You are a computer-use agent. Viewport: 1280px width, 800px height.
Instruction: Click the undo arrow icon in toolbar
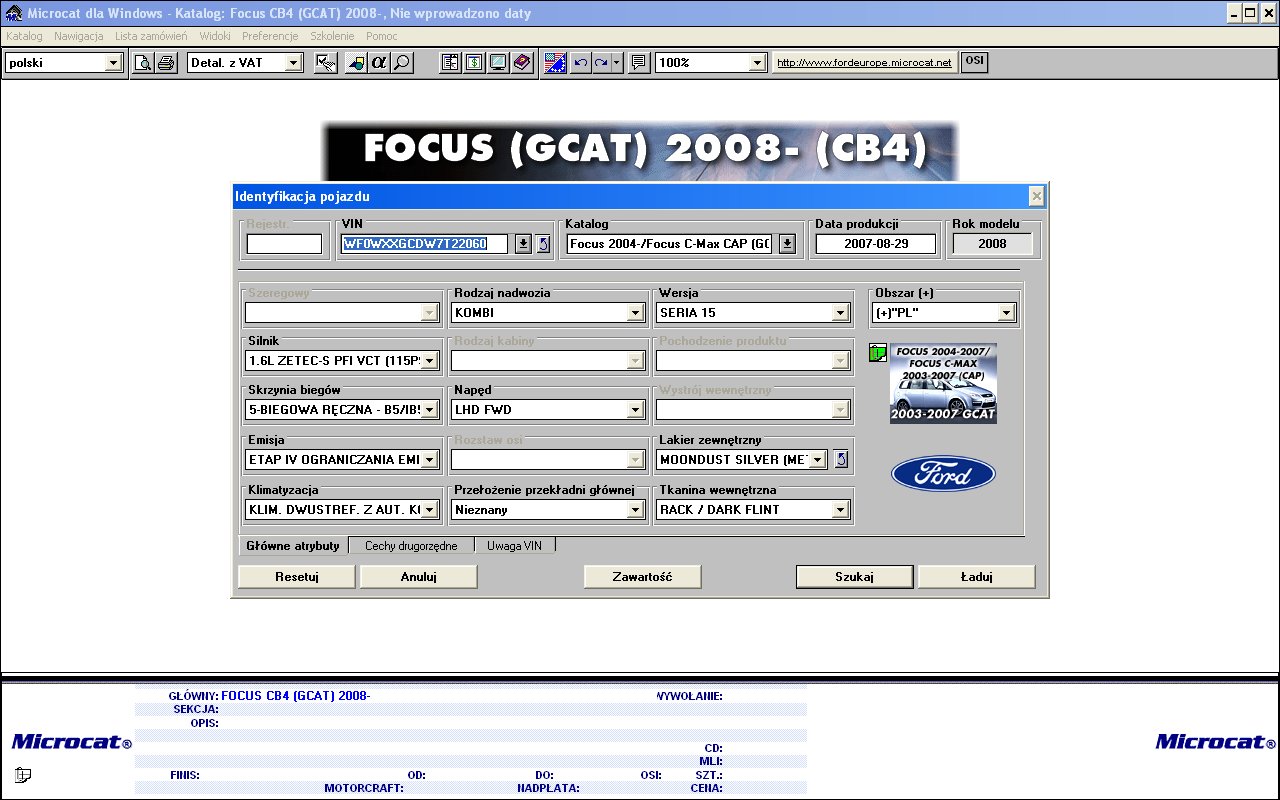(x=580, y=63)
